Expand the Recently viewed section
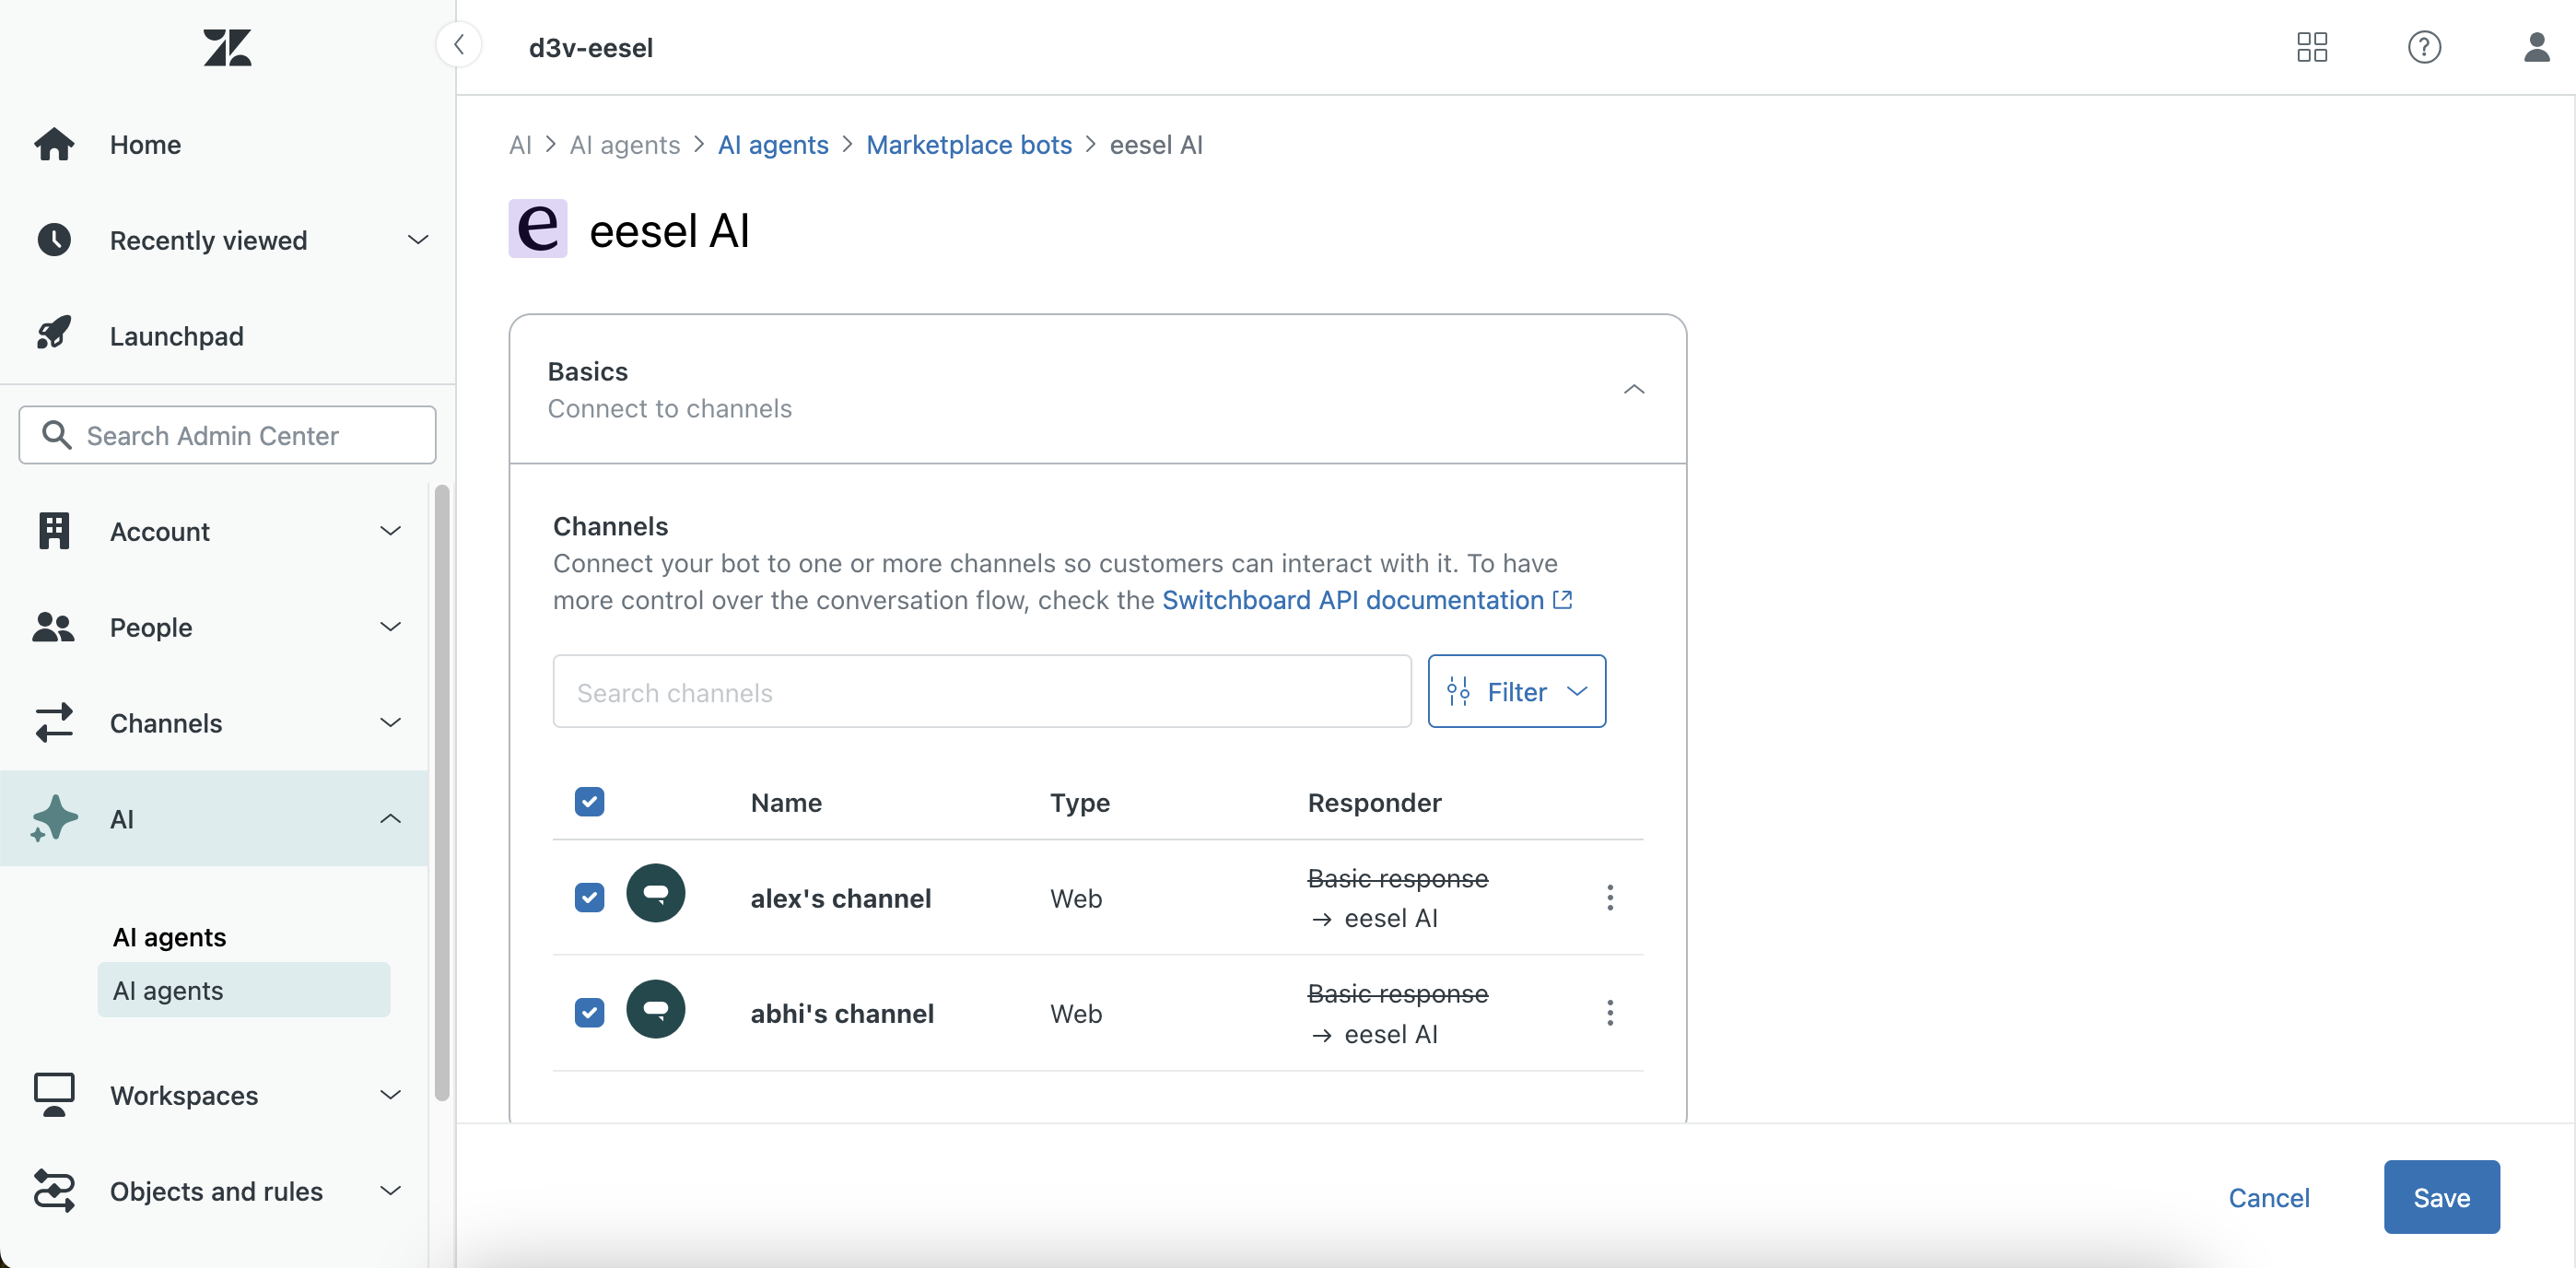The image size is (2576, 1268). tap(417, 240)
